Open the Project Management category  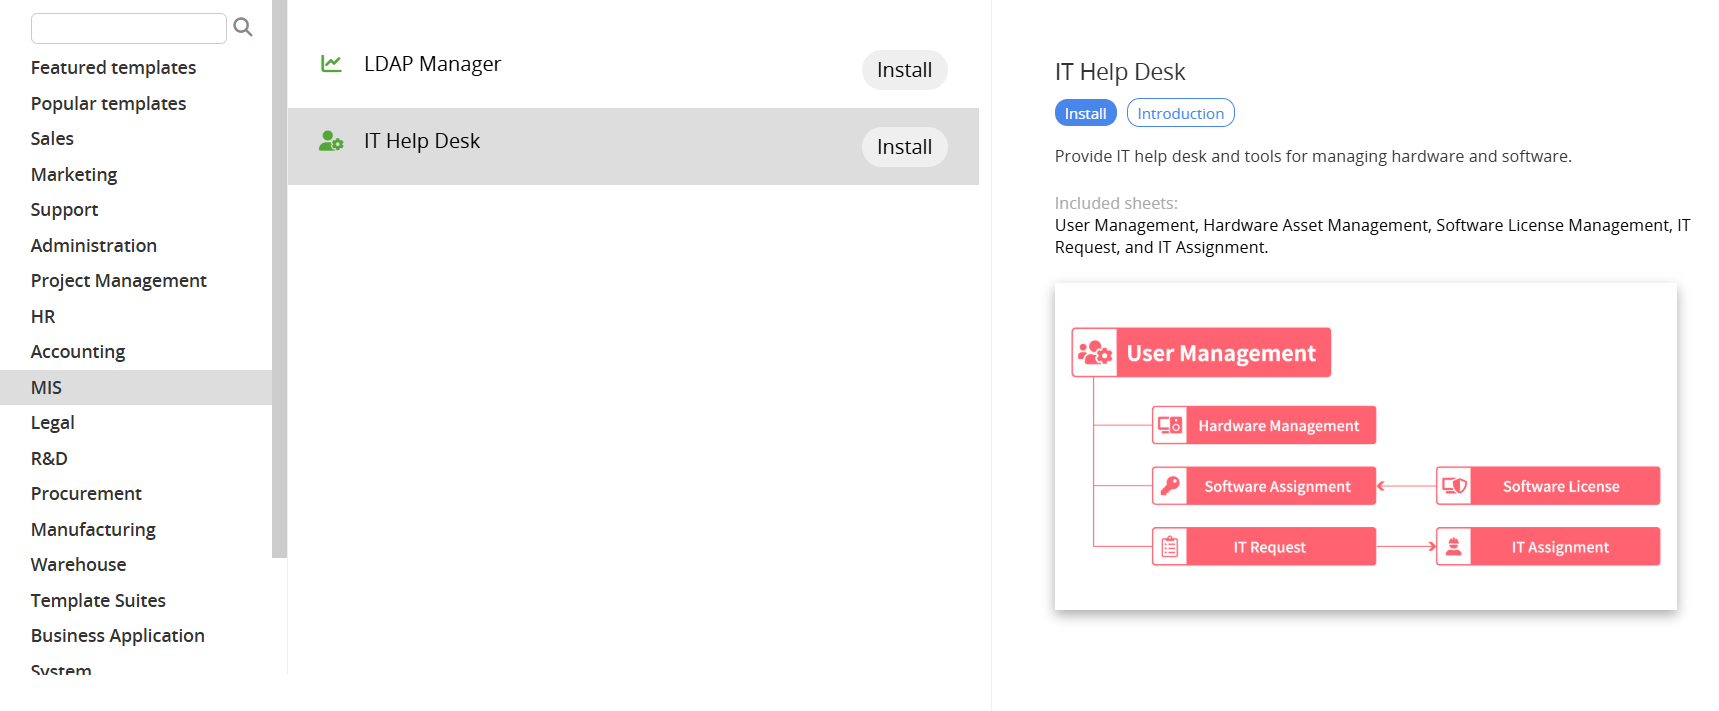click(118, 281)
